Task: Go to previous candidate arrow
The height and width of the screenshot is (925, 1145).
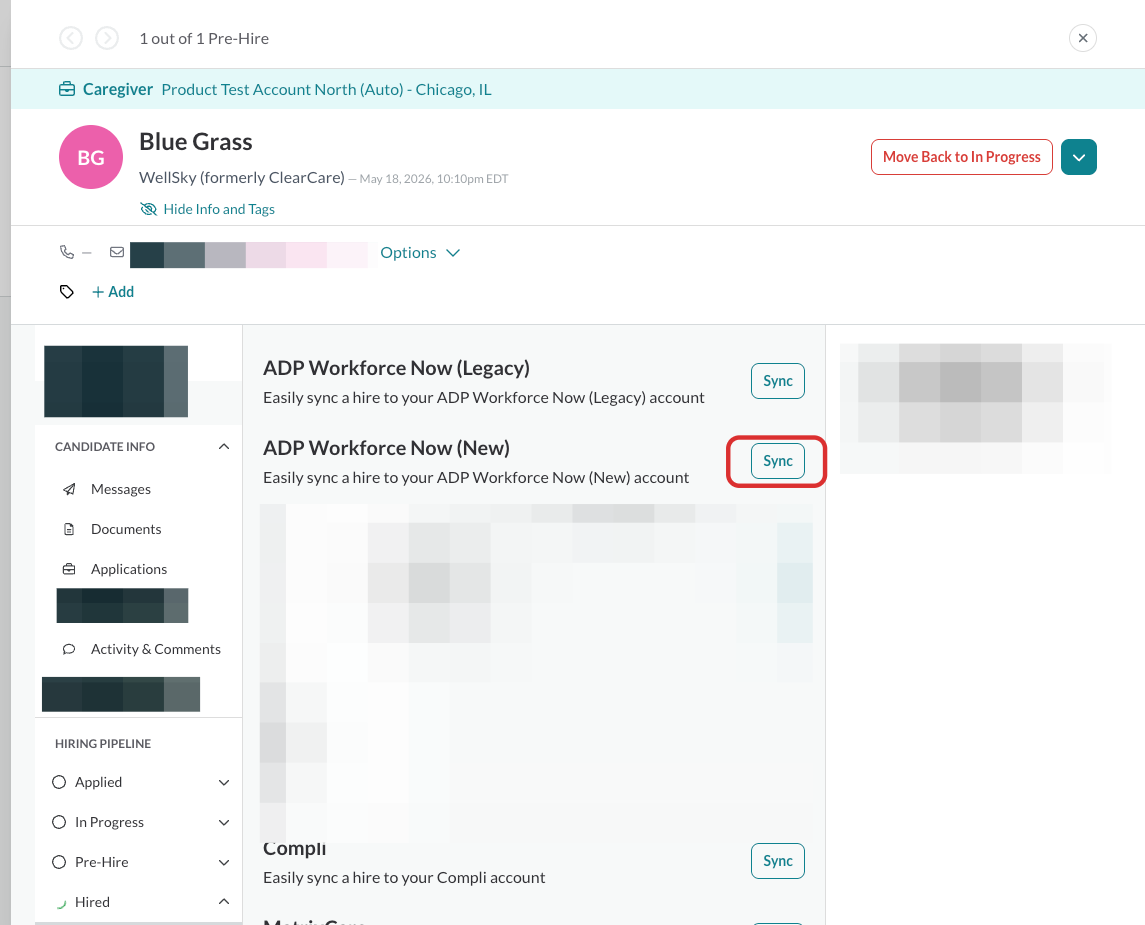Action: click(x=71, y=38)
